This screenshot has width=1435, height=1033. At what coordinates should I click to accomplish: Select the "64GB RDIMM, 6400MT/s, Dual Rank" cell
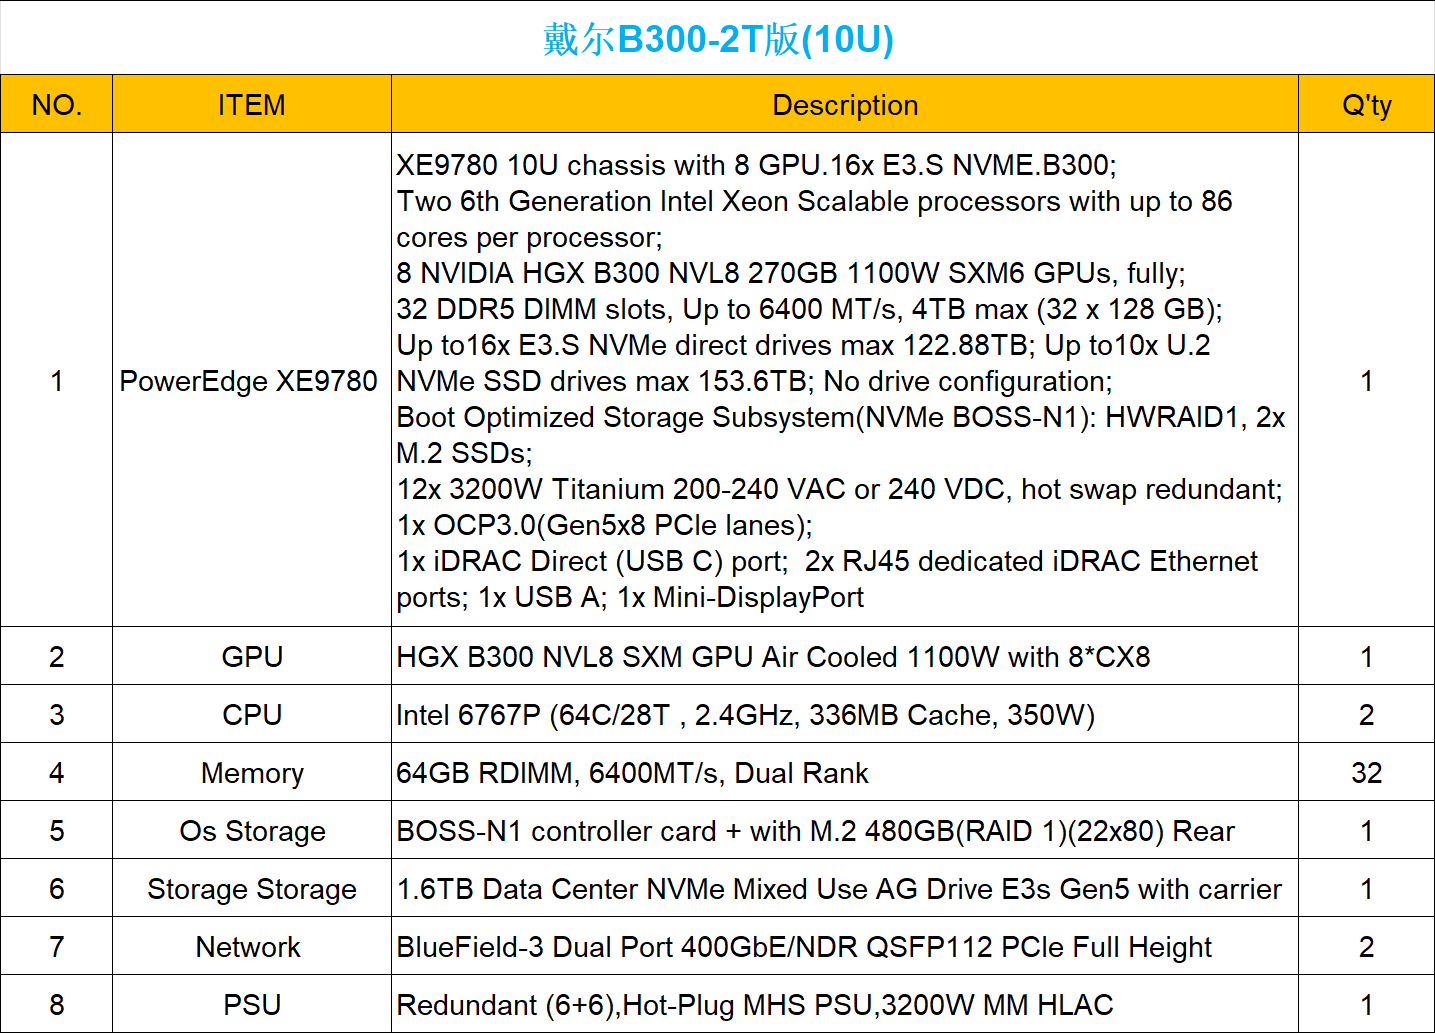[845, 772]
